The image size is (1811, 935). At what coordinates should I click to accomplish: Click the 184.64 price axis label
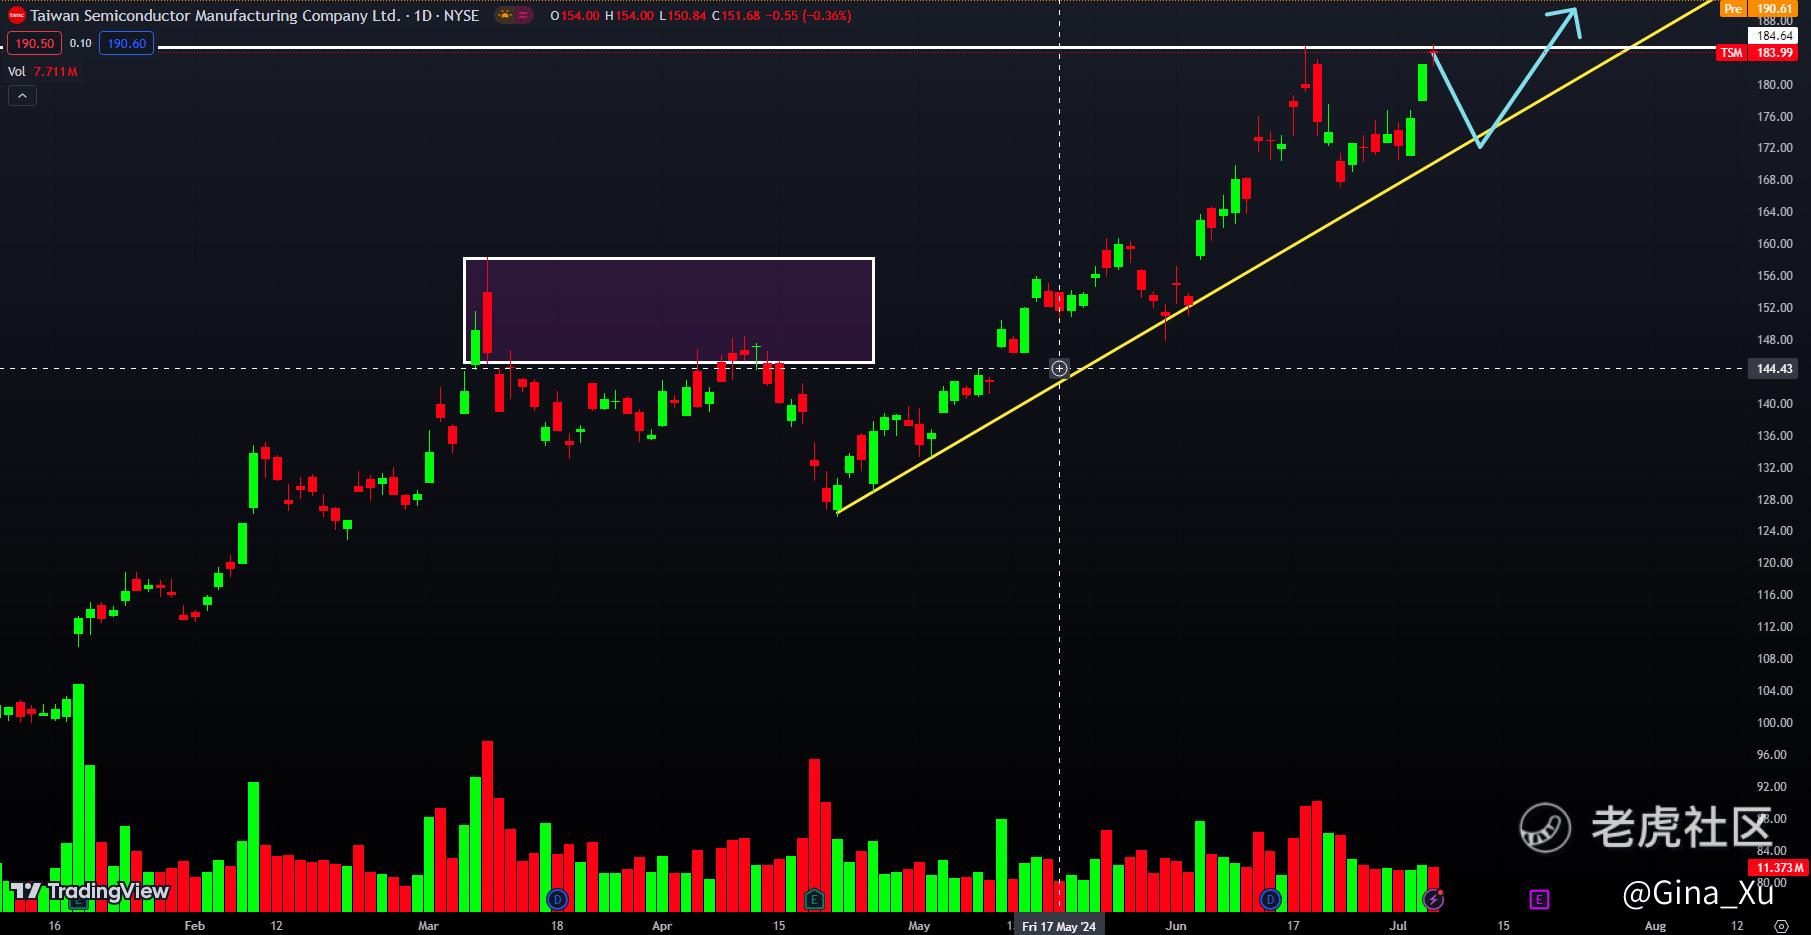(1775, 36)
